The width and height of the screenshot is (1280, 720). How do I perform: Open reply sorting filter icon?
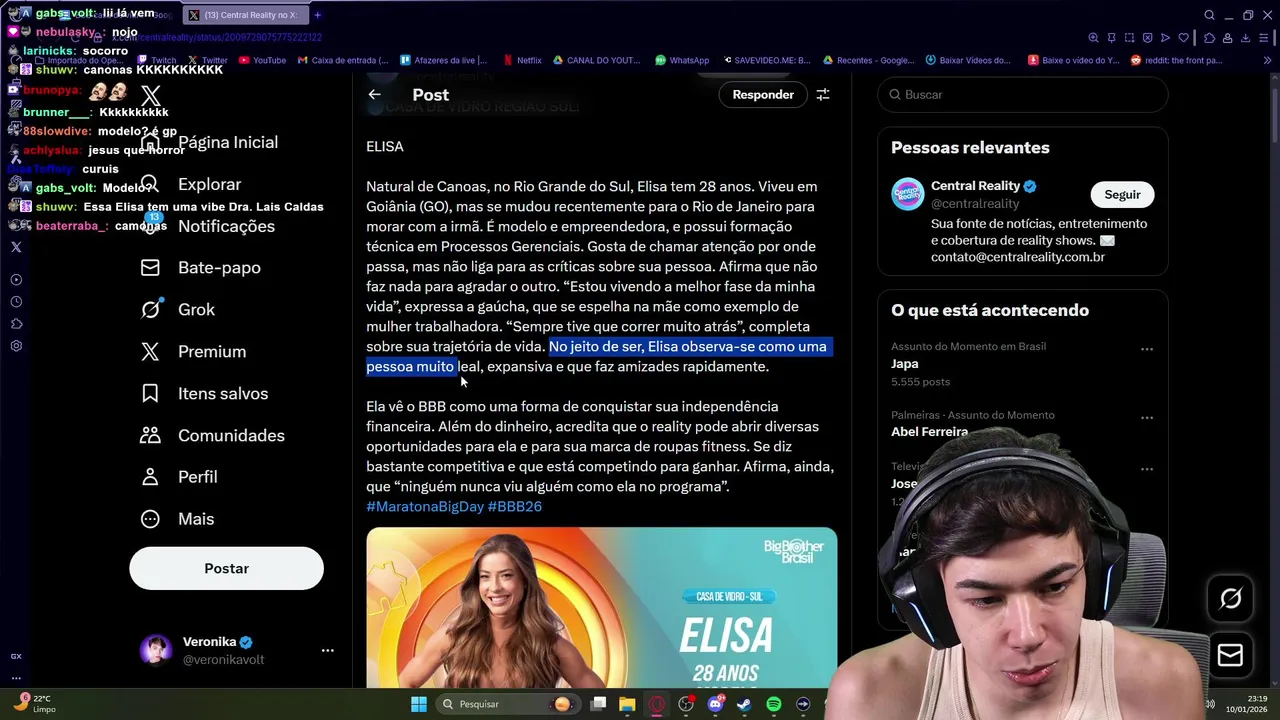tap(823, 95)
